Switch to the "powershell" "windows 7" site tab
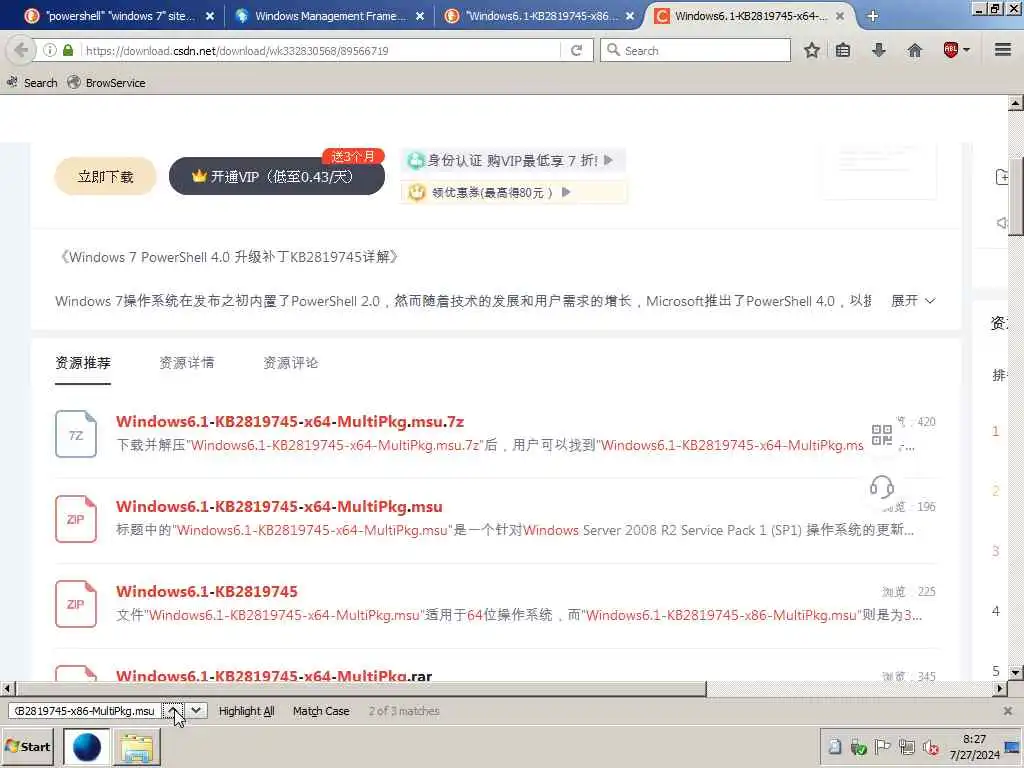The height and width of the screenshot is (768, 1024). (120, 16)
